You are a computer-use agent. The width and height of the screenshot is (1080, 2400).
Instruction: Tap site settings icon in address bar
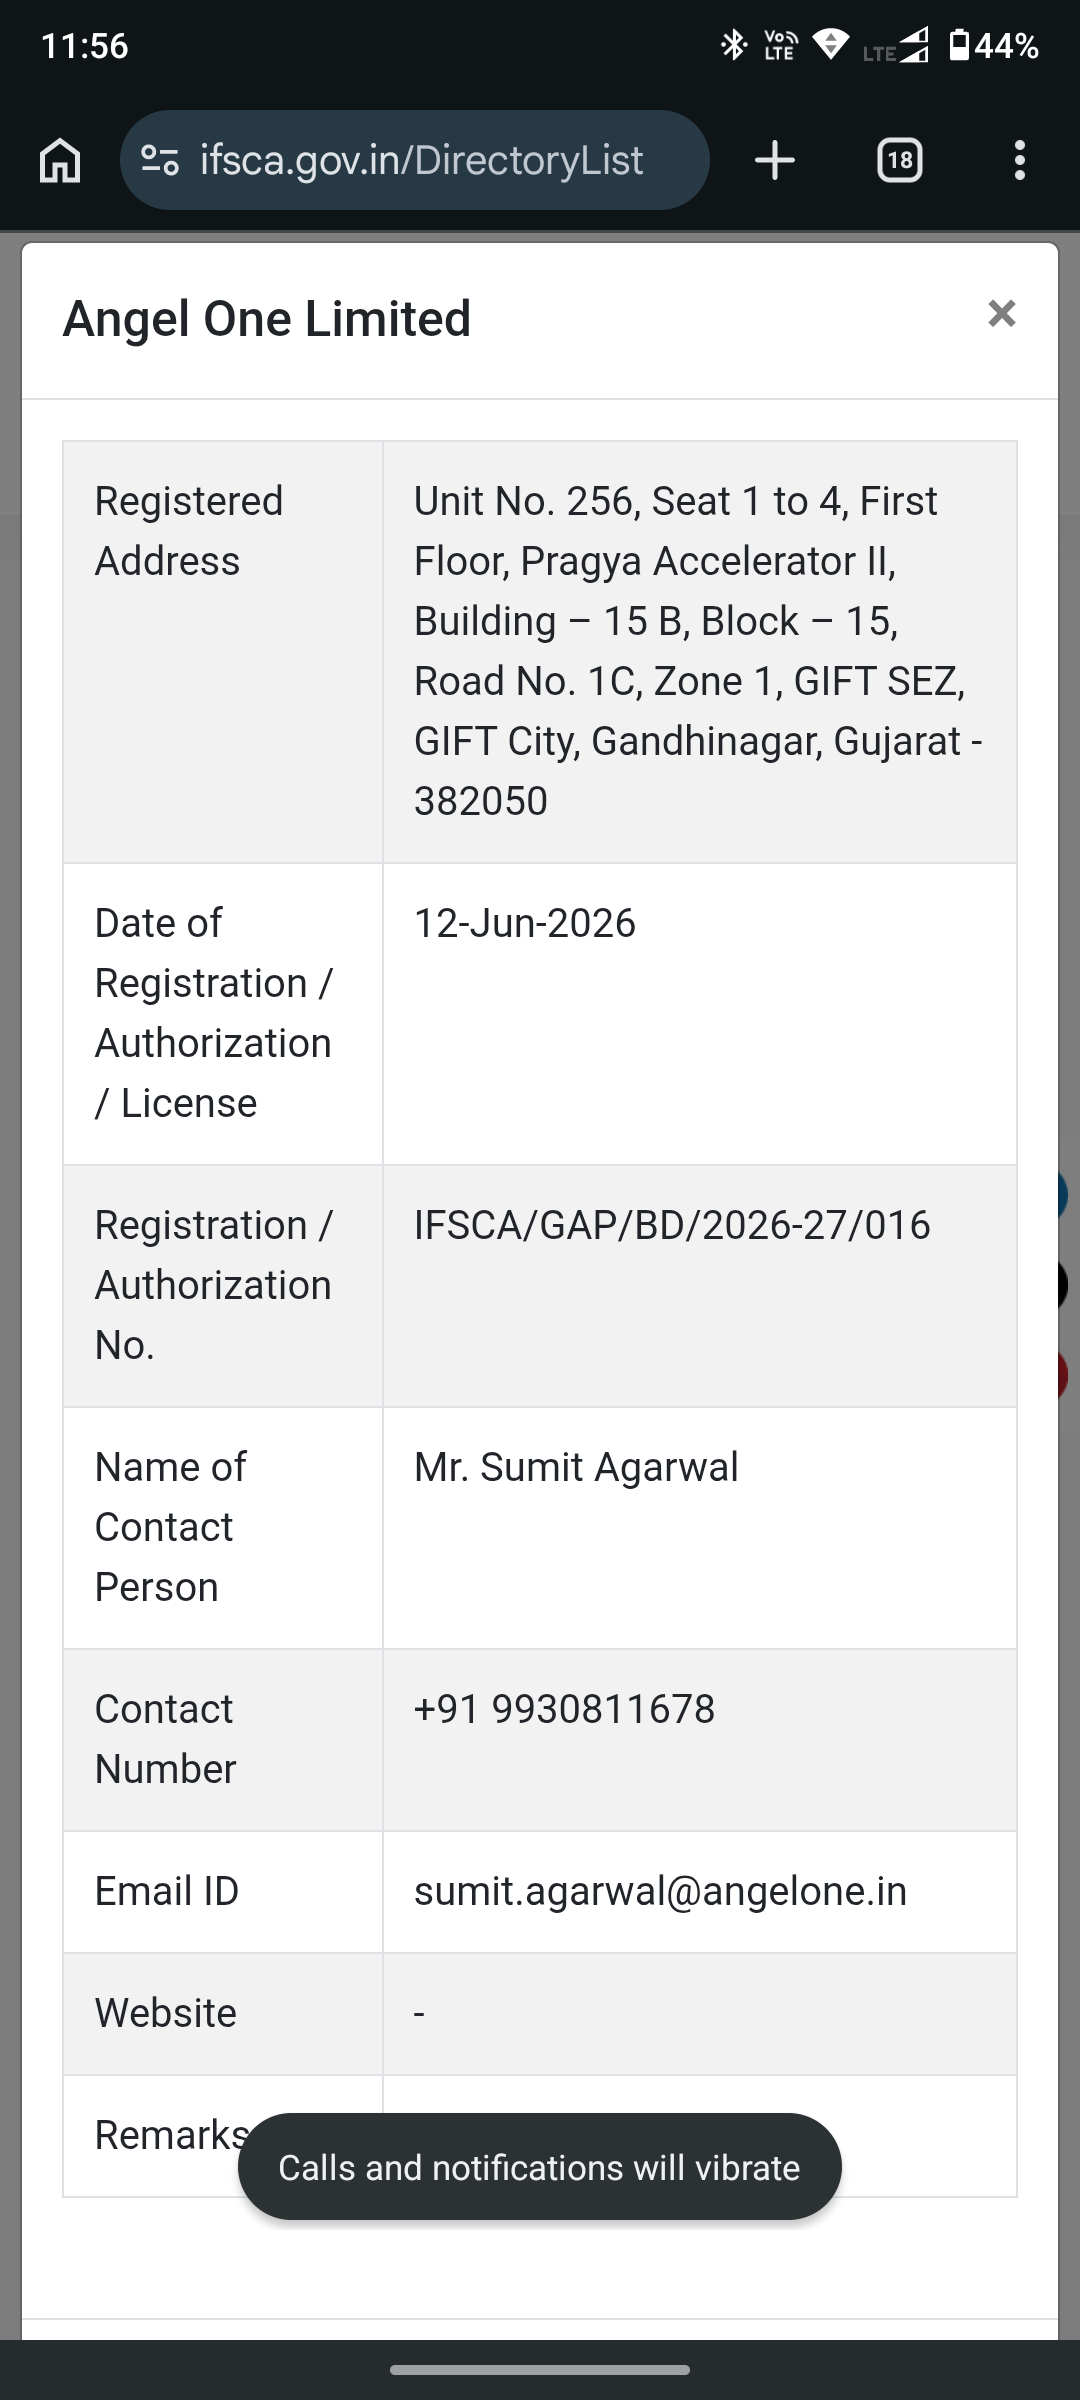160,160
